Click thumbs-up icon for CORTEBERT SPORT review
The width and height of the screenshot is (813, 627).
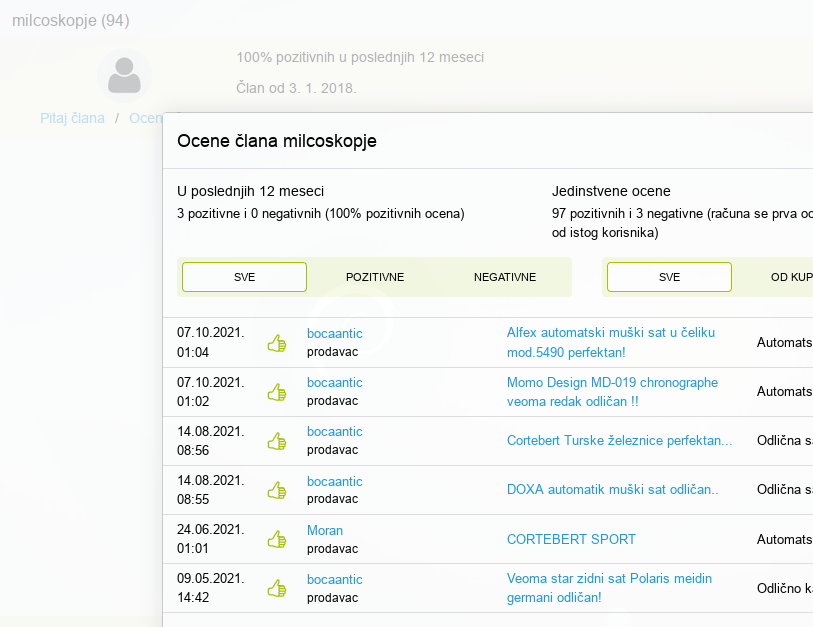pos(277,539)
